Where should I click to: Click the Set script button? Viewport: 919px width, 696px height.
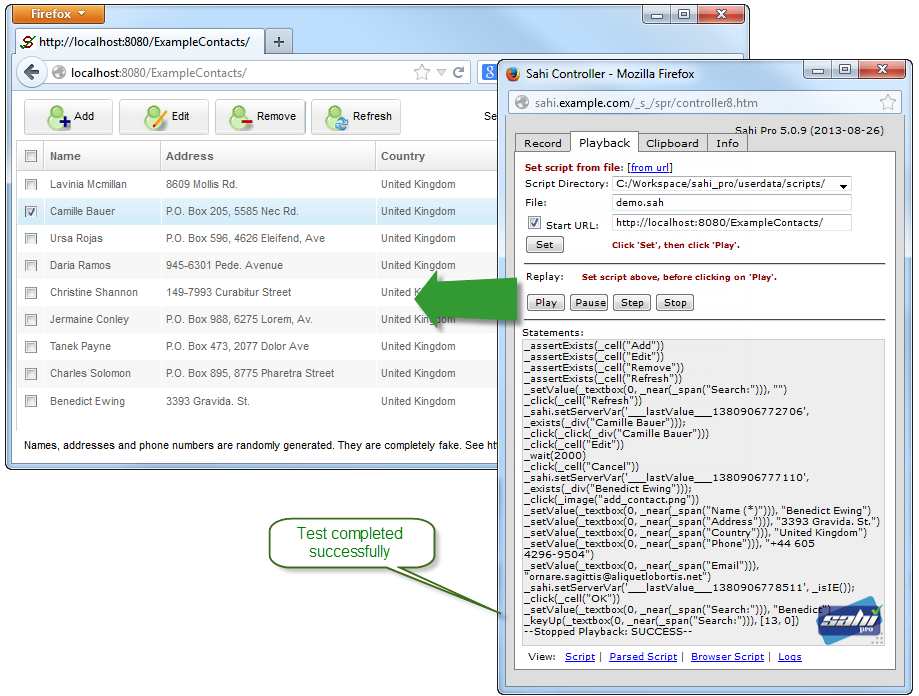[x=544, y=244]
